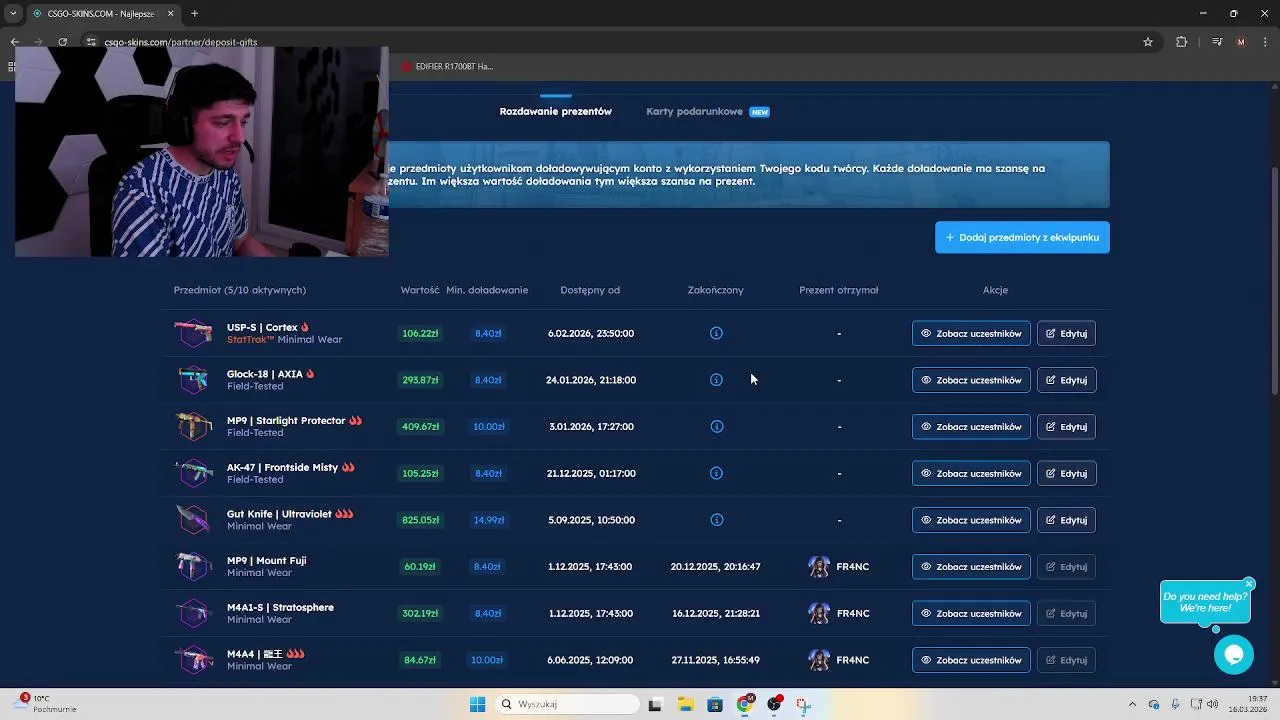Image resolution: width=1280 pixels, height=720 pixels.
Task: Reload the page
Action: tap(62, 42)
